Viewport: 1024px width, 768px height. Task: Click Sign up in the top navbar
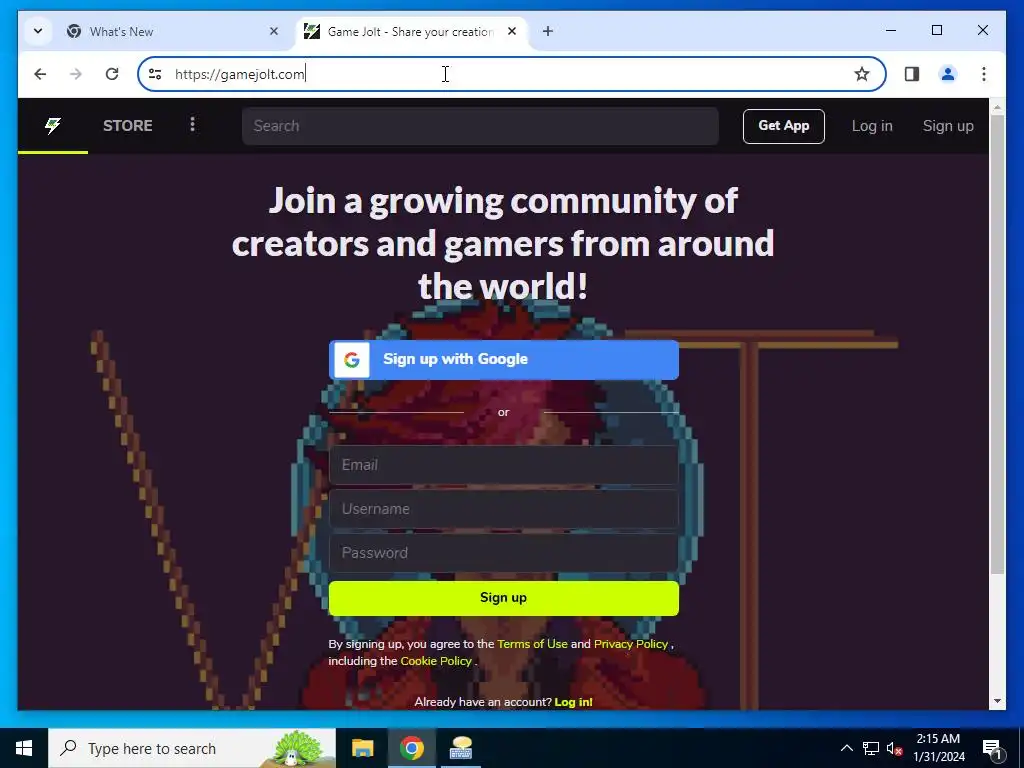coord(948,126)
